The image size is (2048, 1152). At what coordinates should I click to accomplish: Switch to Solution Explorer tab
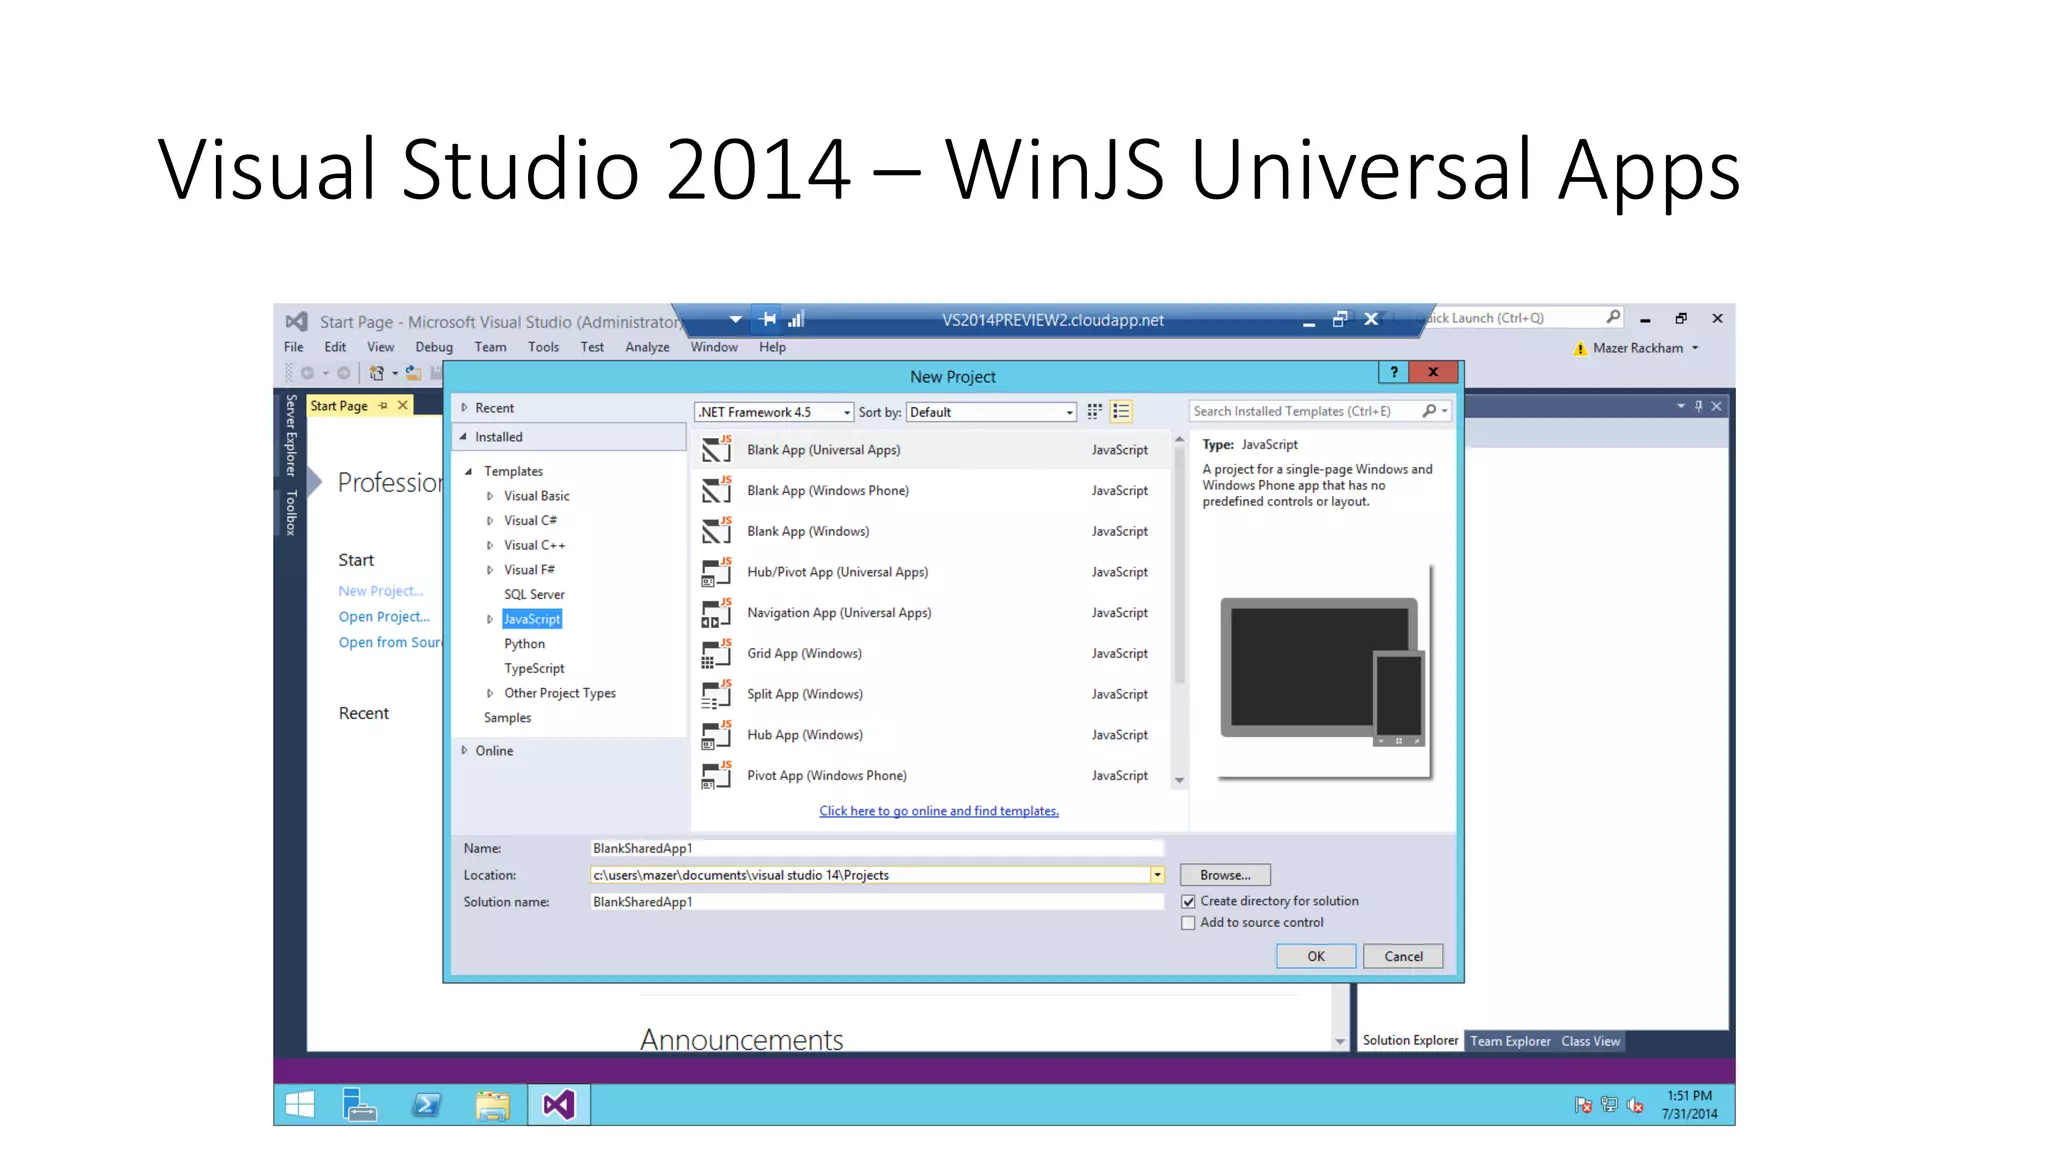(1410, 1040)
